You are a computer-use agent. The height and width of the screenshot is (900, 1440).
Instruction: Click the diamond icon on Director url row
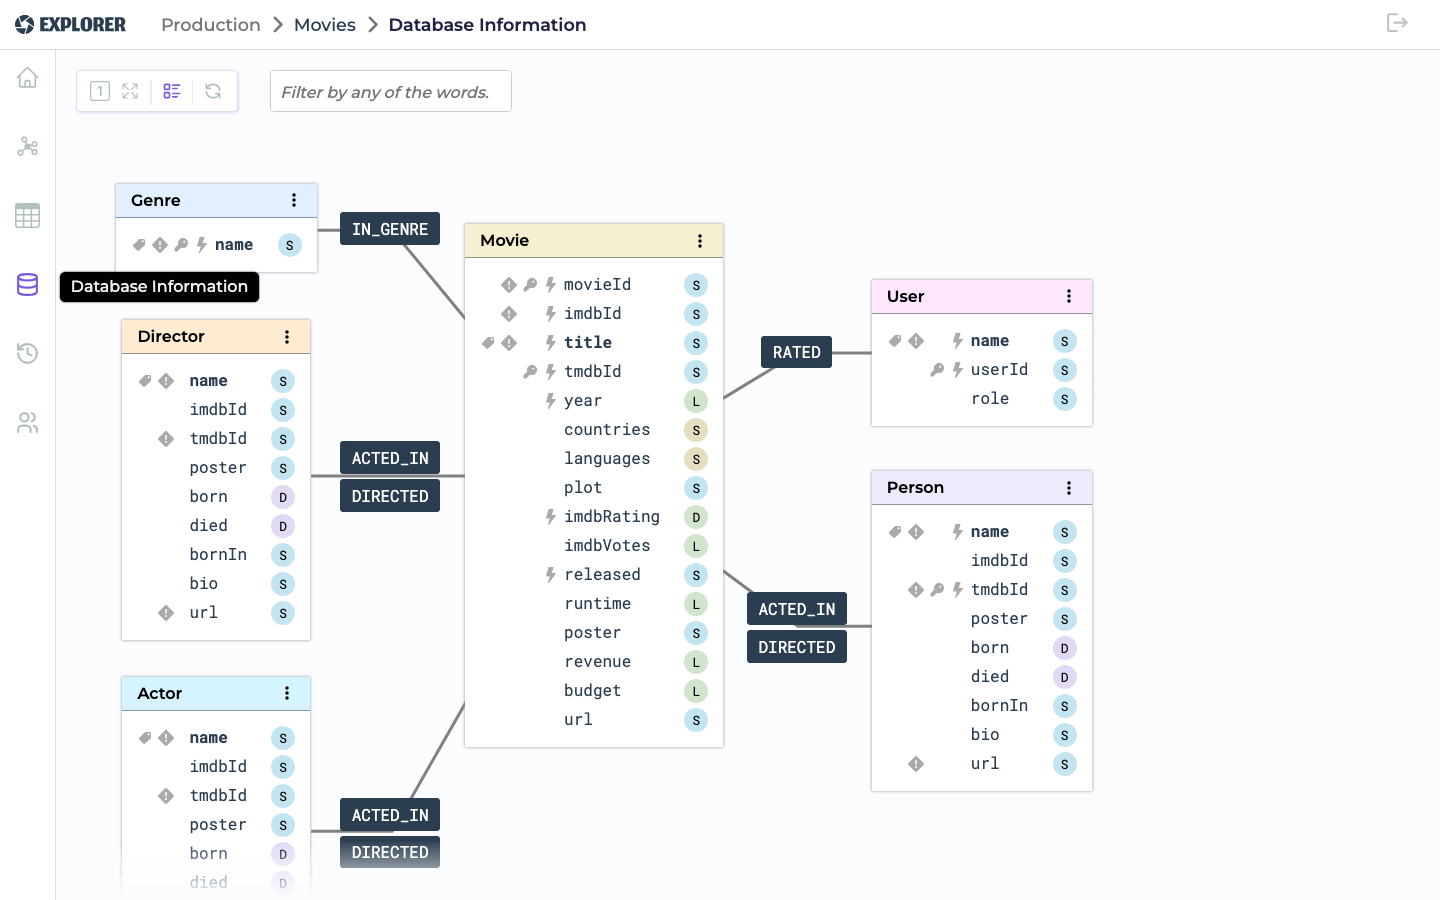(166, 613)
